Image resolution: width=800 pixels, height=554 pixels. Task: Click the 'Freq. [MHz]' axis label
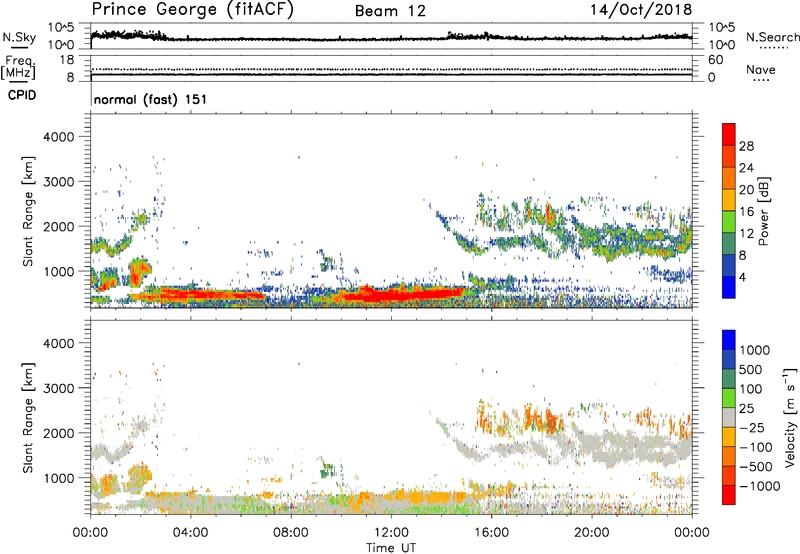tap(18, 68)
